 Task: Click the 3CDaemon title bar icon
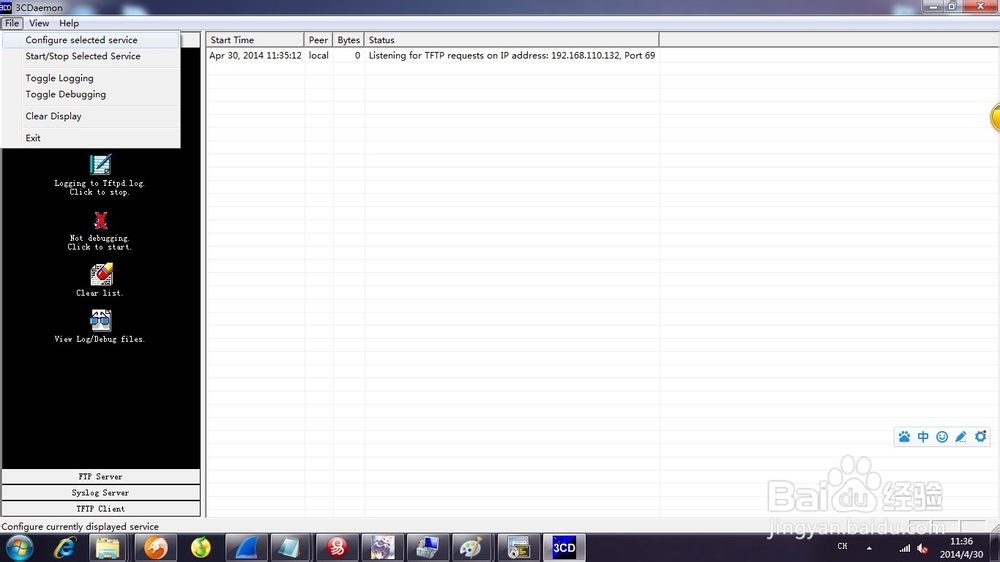[x=6, y=7]
